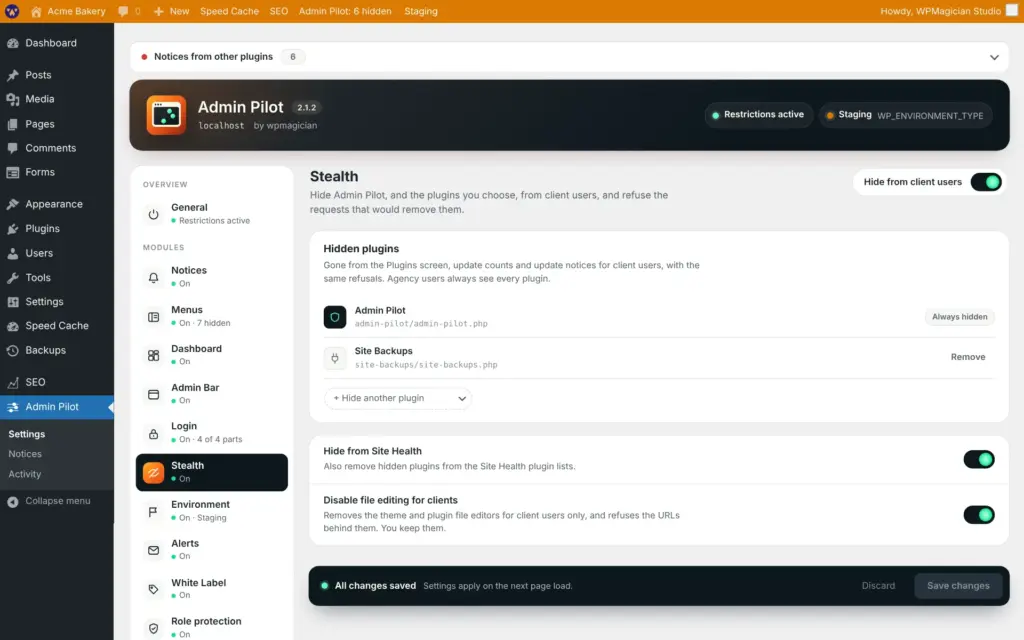The height and width of the screenshot is (640, 1024).
Task: Click the Comments icon in sidebar
Action: pyautogui.click(x=13, y=148)
